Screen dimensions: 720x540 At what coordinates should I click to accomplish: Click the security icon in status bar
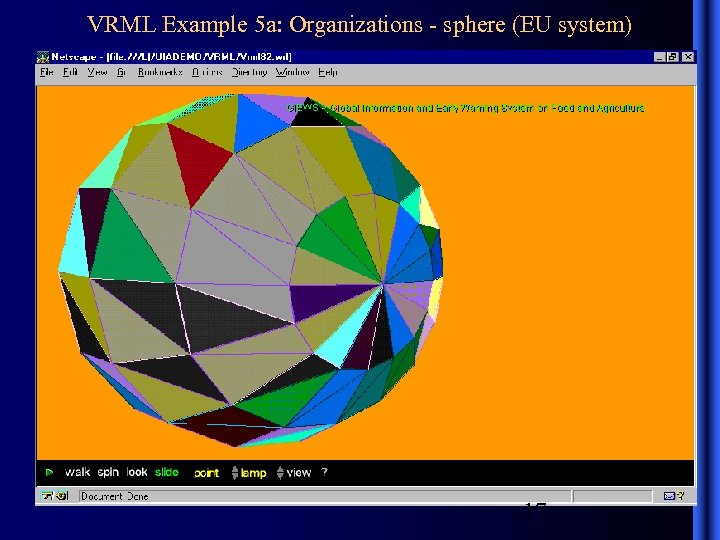pos(55,496)
